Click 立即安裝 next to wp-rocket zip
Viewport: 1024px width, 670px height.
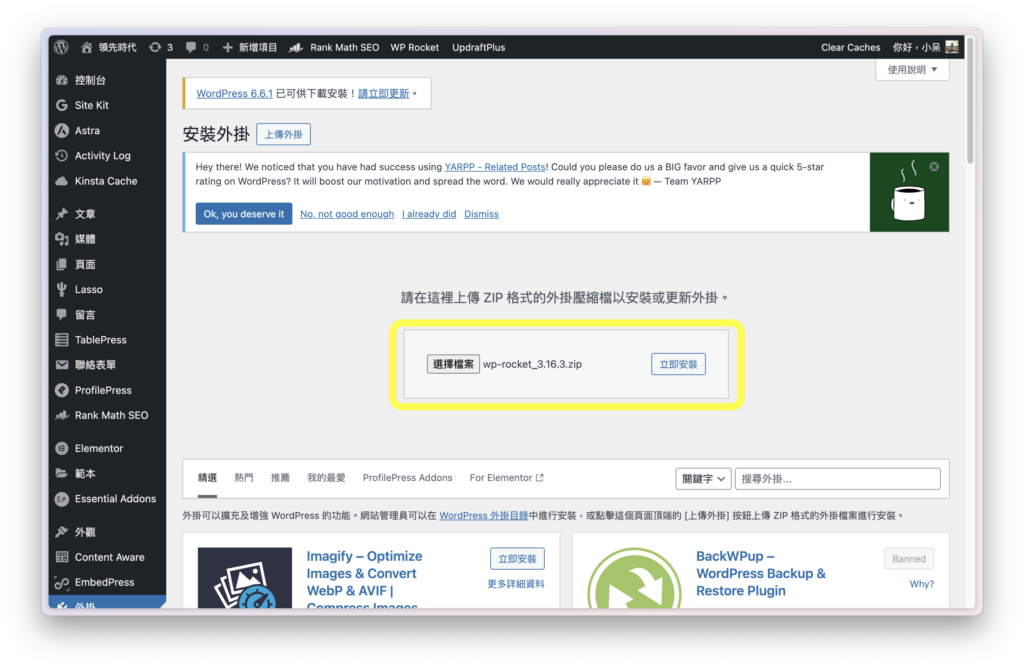(678, 364)
